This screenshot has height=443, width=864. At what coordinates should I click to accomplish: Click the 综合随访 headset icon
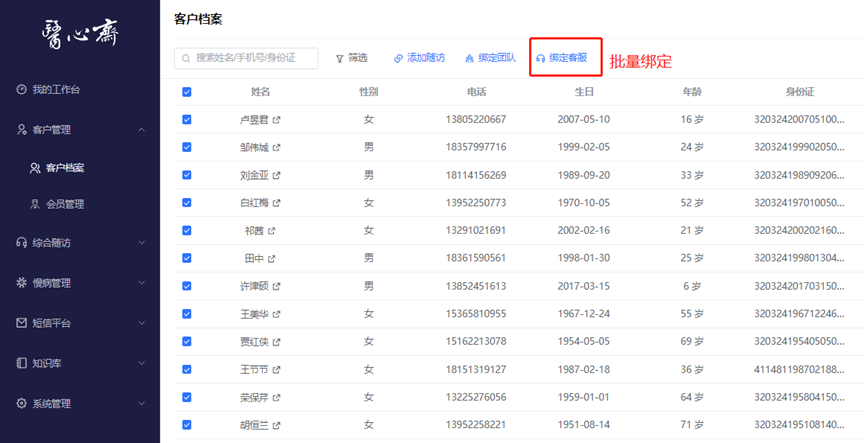click(x=21, y=242)
